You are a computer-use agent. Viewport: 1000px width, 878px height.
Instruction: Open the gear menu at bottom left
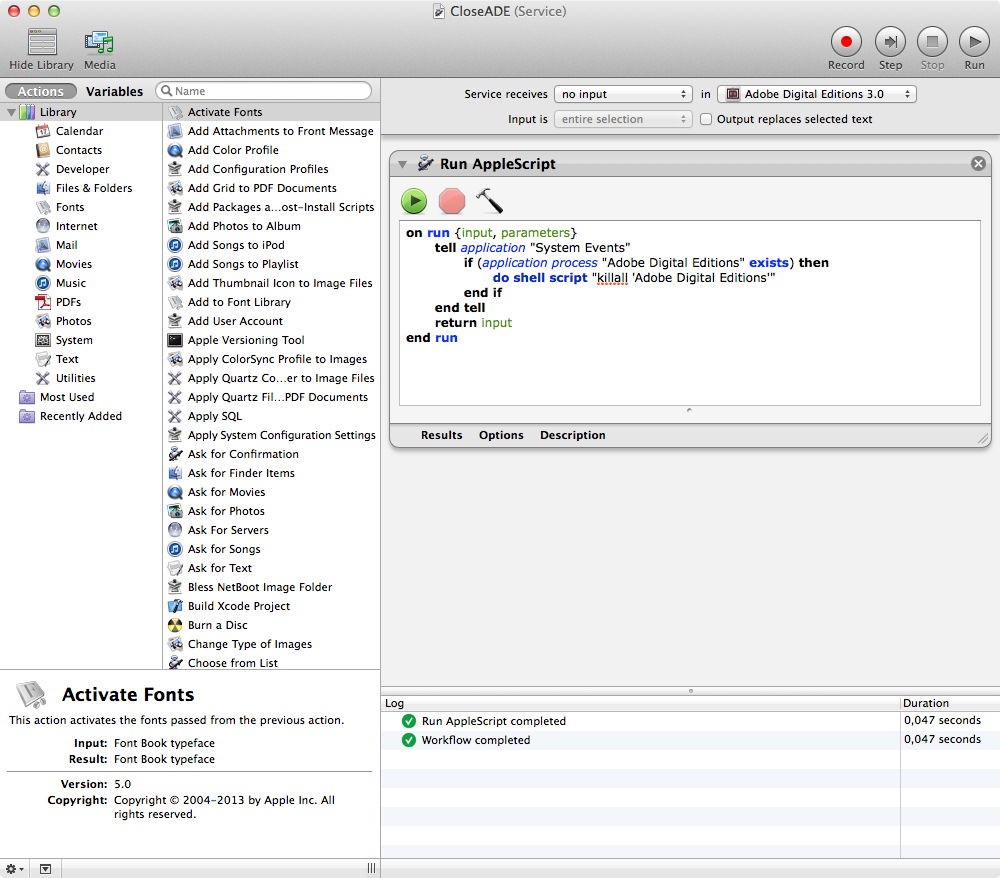(x=14, y=869)
